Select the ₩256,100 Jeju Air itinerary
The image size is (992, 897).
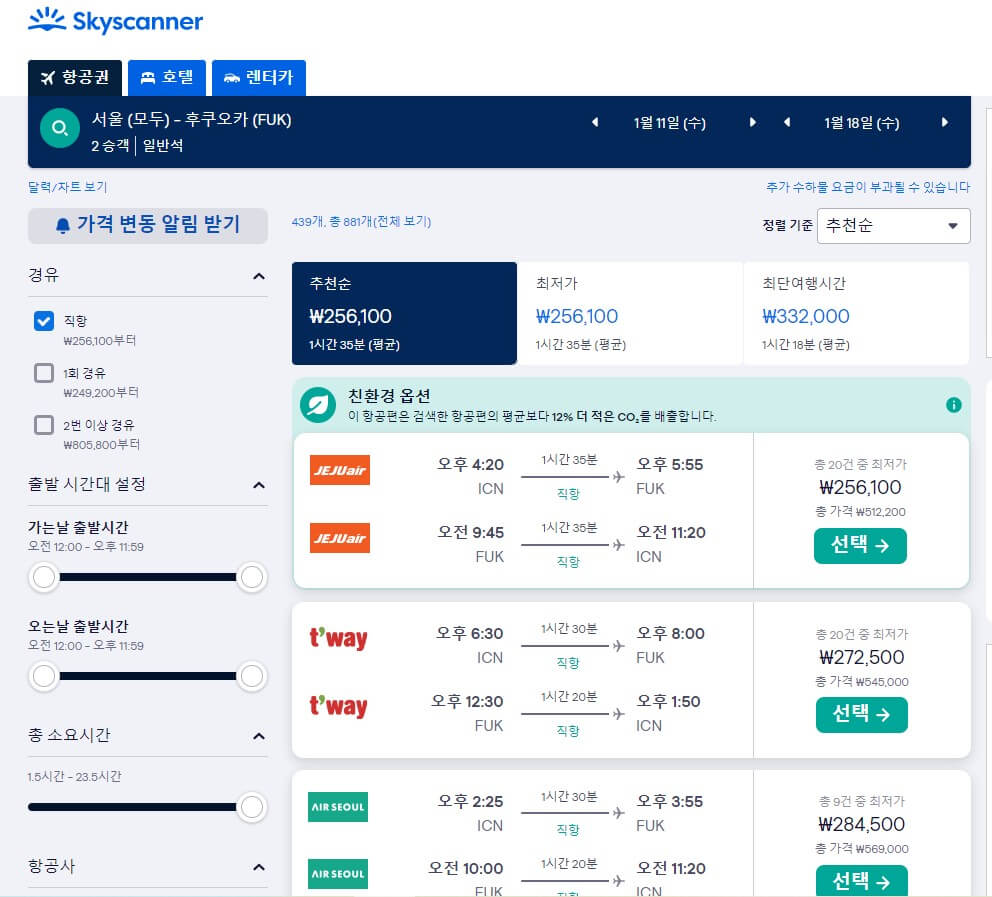click(x=860, y=545)
